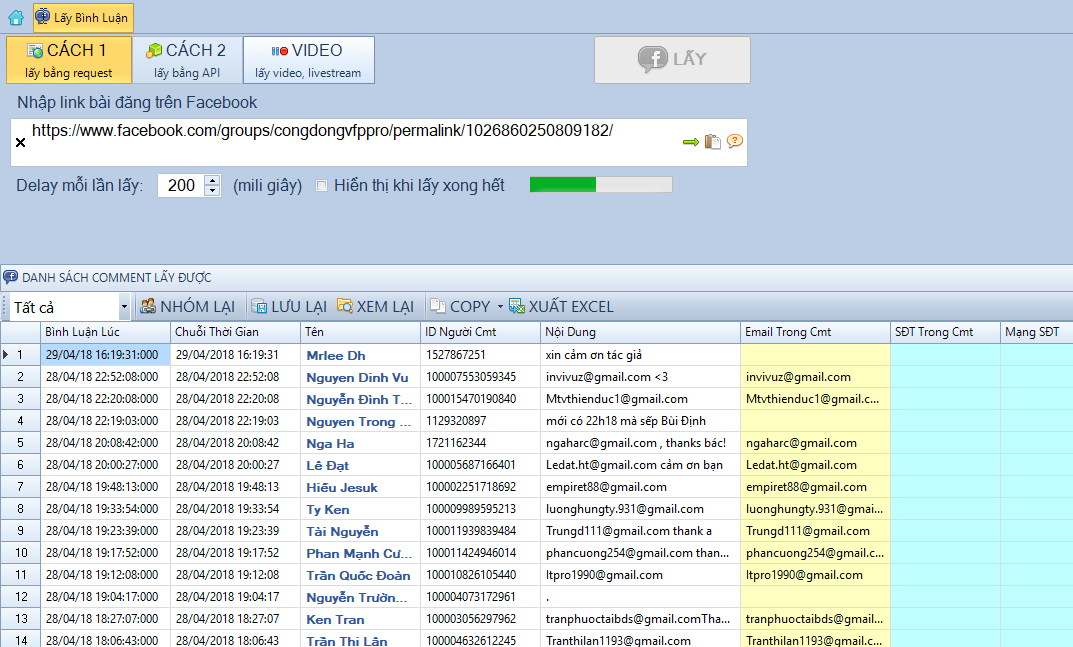Click the green arrow go icon
The width and height of the screenshot is (1073, 647).
tap(690, 142)
